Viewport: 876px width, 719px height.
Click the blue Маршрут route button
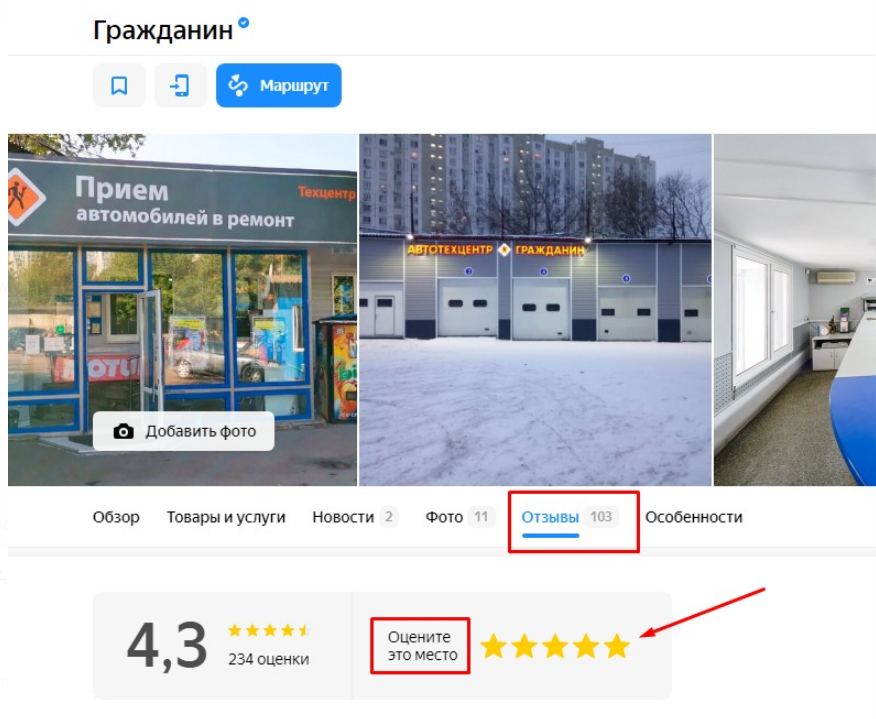pyautogui.click(x=279, y=85)
